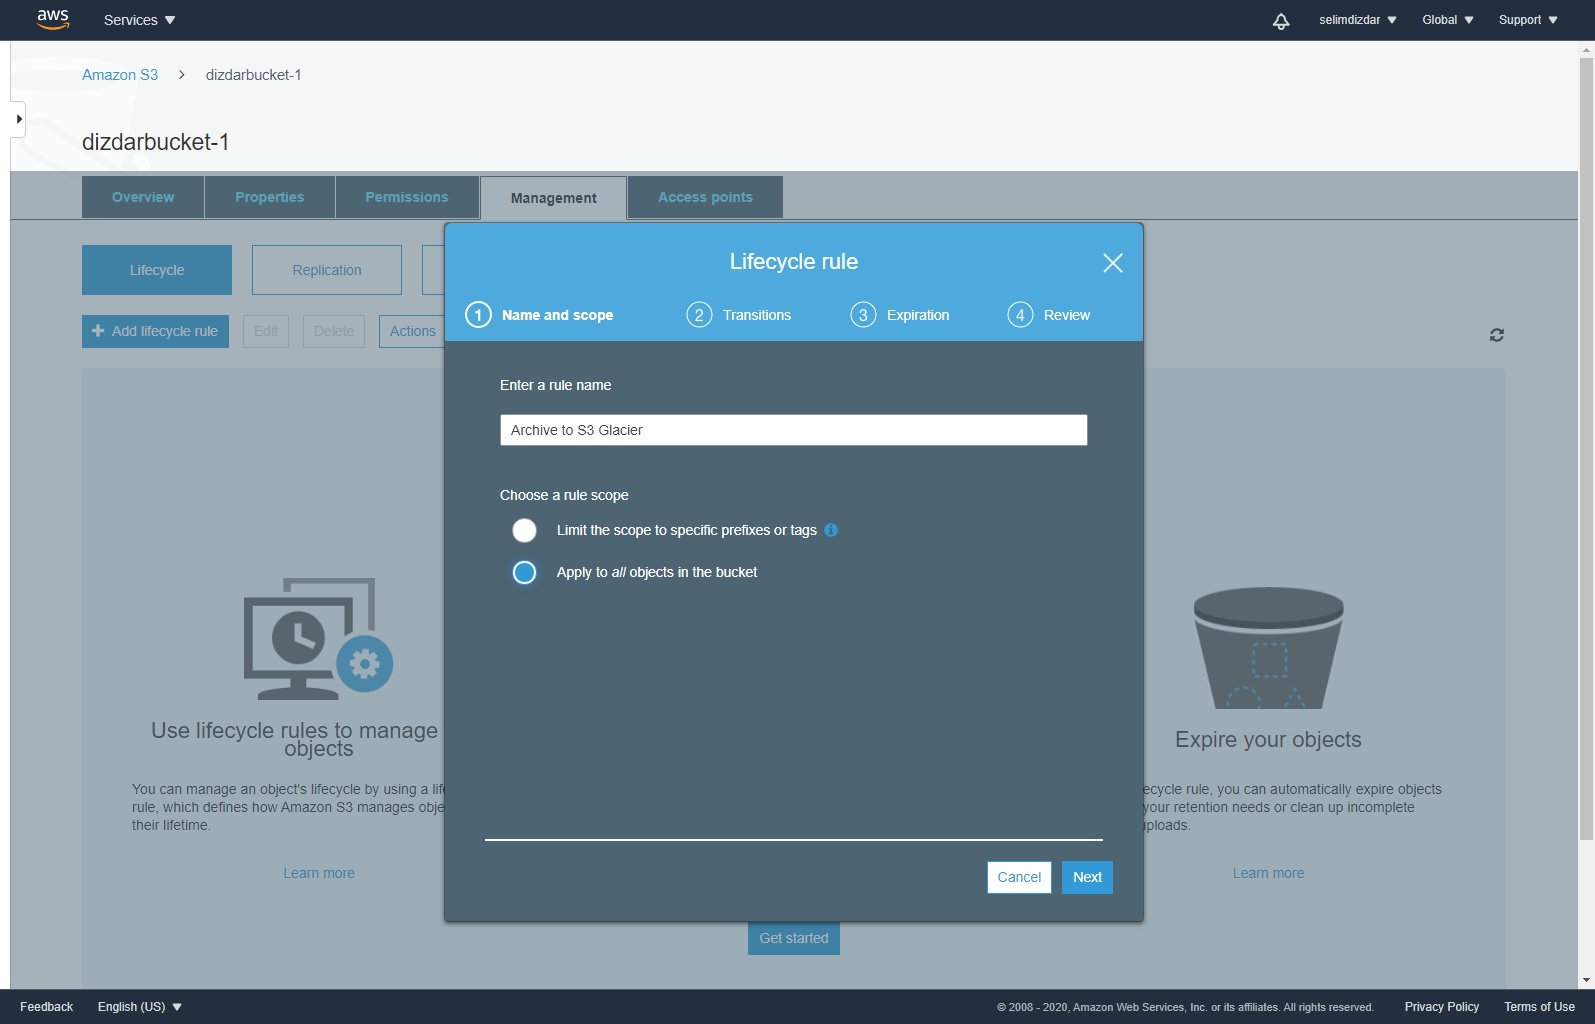Open the Actions dropdown button
This screenshot has height=1024, width=1595.
[x=412, y=331]
